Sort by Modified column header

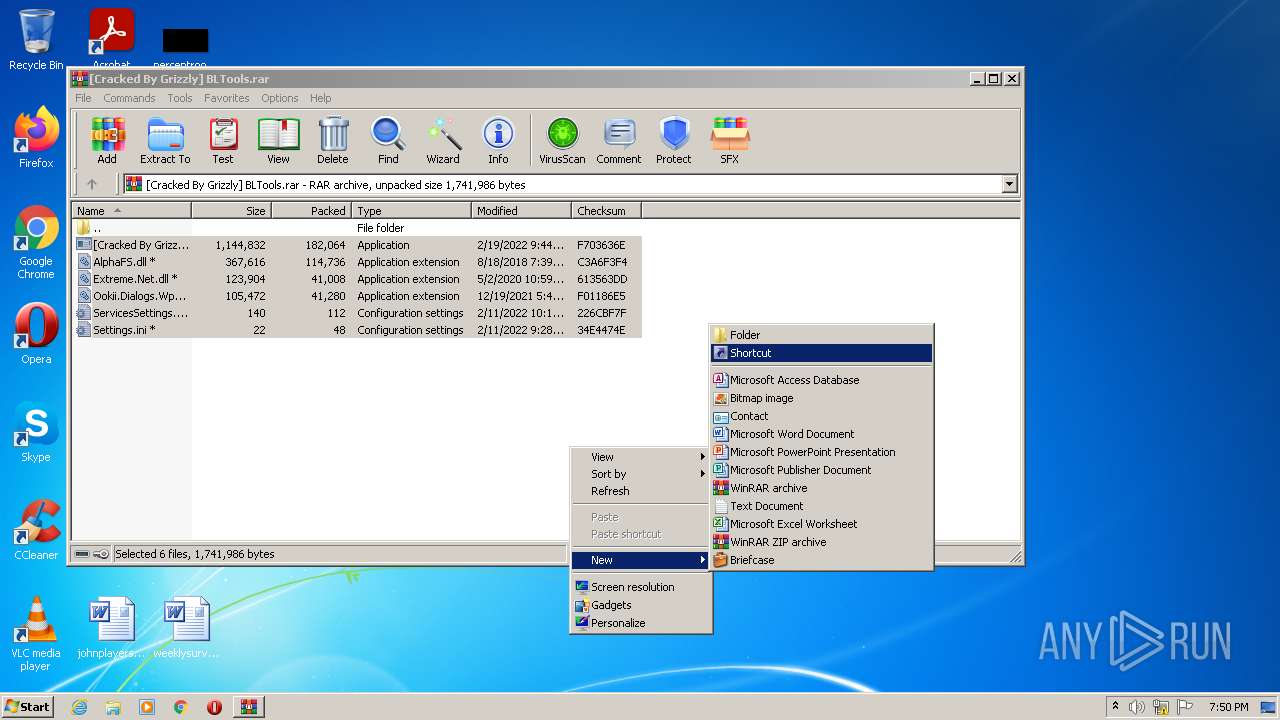click(x=521, y=211)
